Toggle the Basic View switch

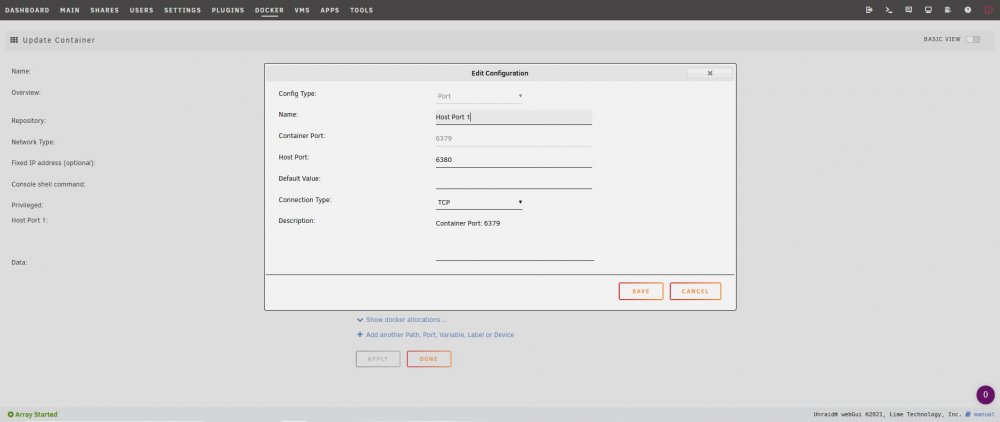(x=973, y=40)
